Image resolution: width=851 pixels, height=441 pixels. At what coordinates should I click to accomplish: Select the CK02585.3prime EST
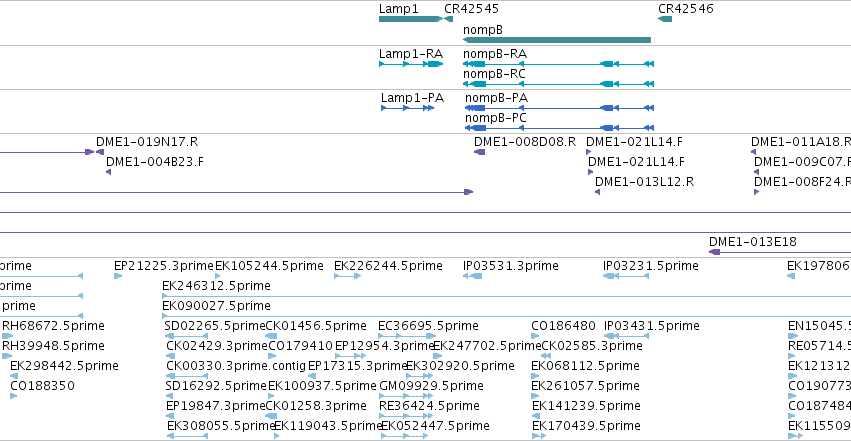[546, 356]
